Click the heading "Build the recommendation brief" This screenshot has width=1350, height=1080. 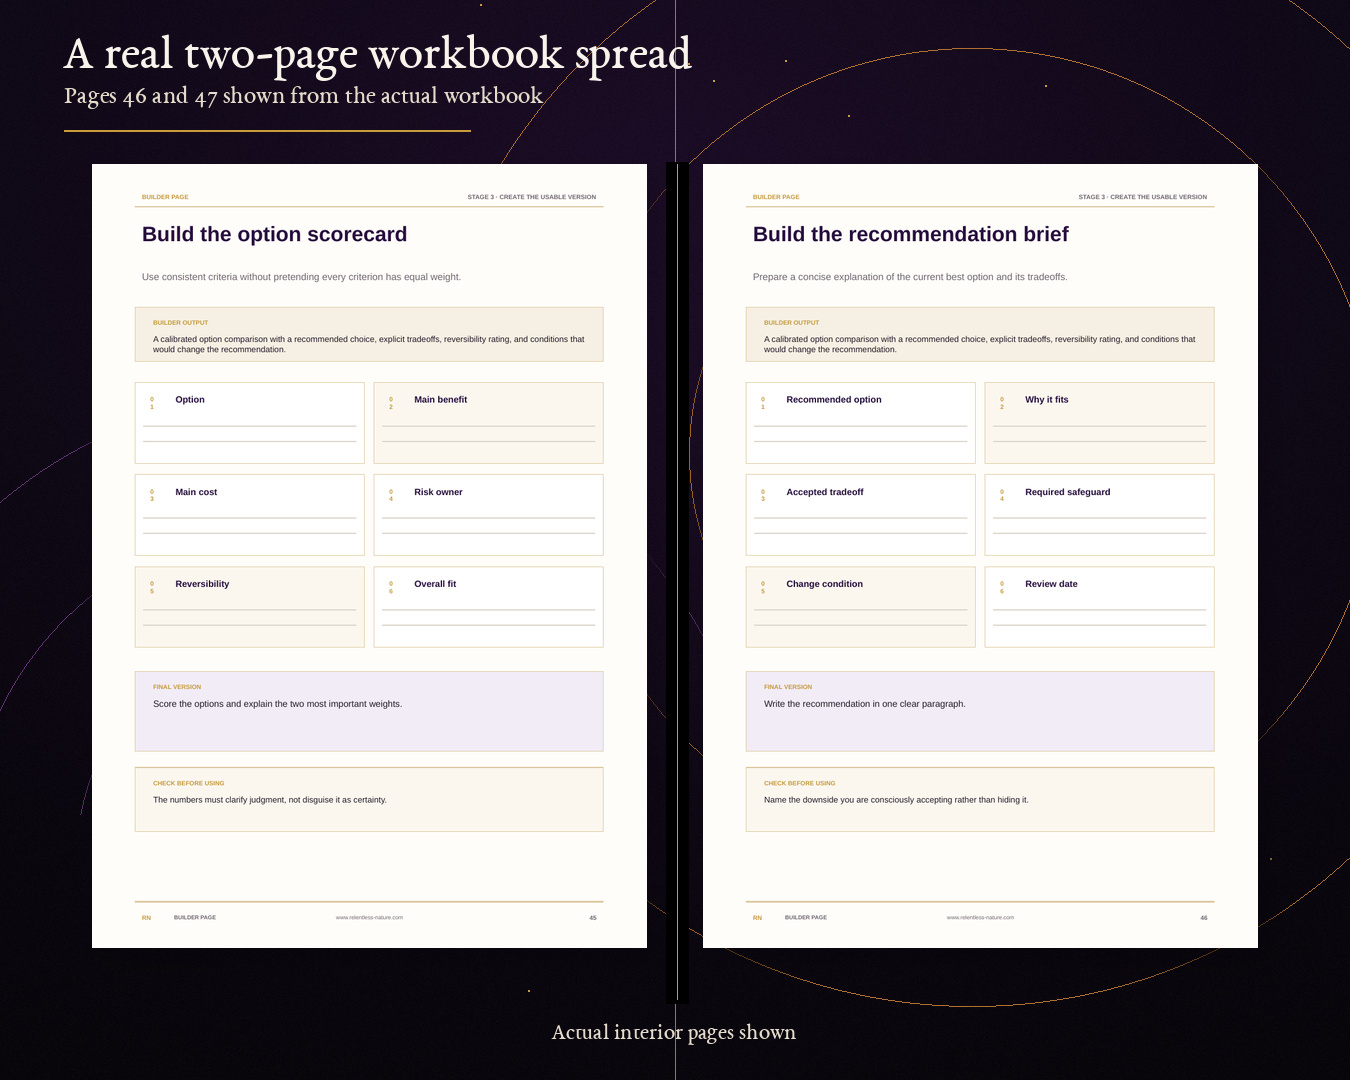910,234
